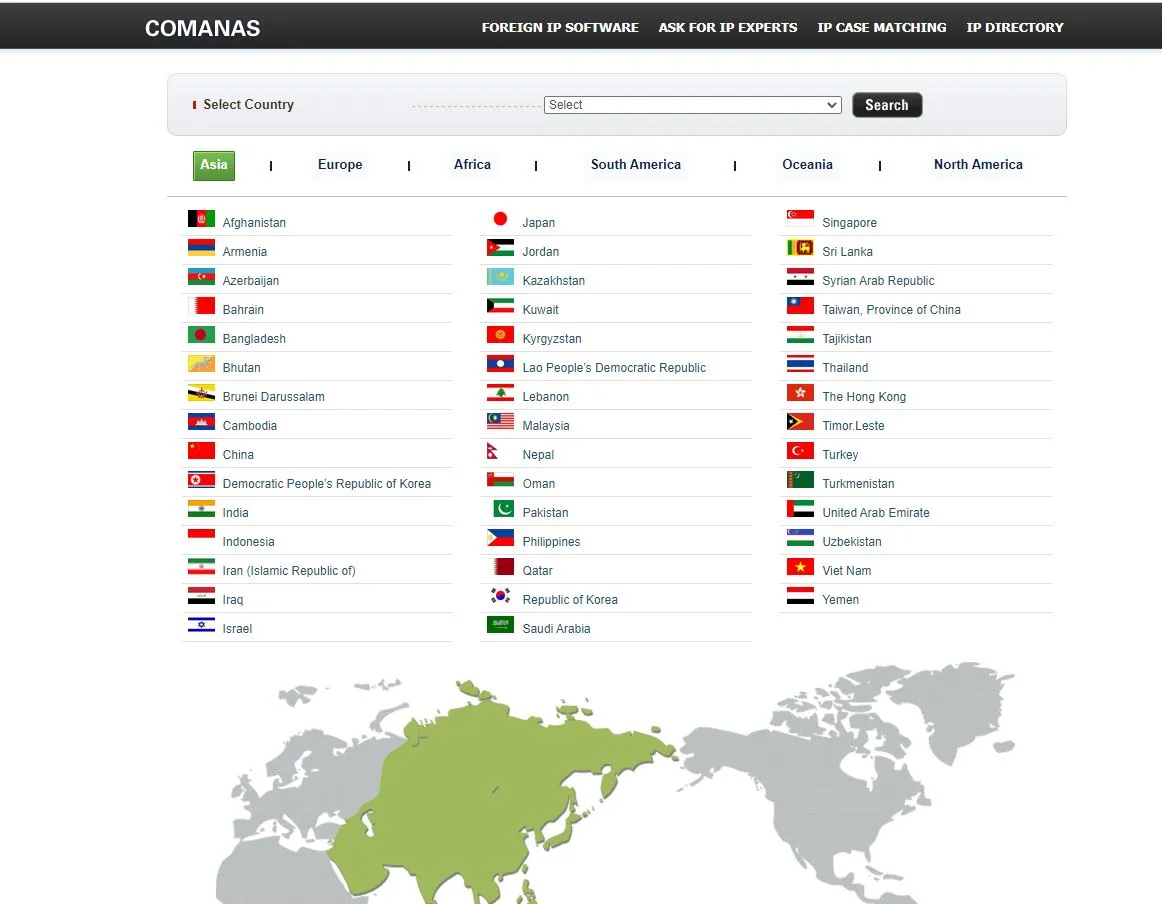Click the Timor Leste flag icon
Viewport: 1162px width, 904px height.
pos(800,422)
